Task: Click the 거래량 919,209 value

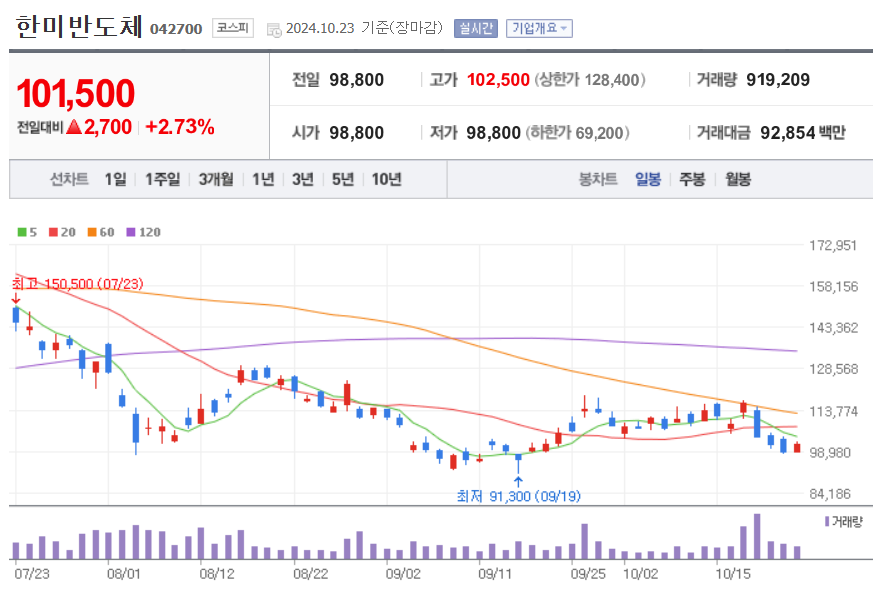Action: pos(778,80)
